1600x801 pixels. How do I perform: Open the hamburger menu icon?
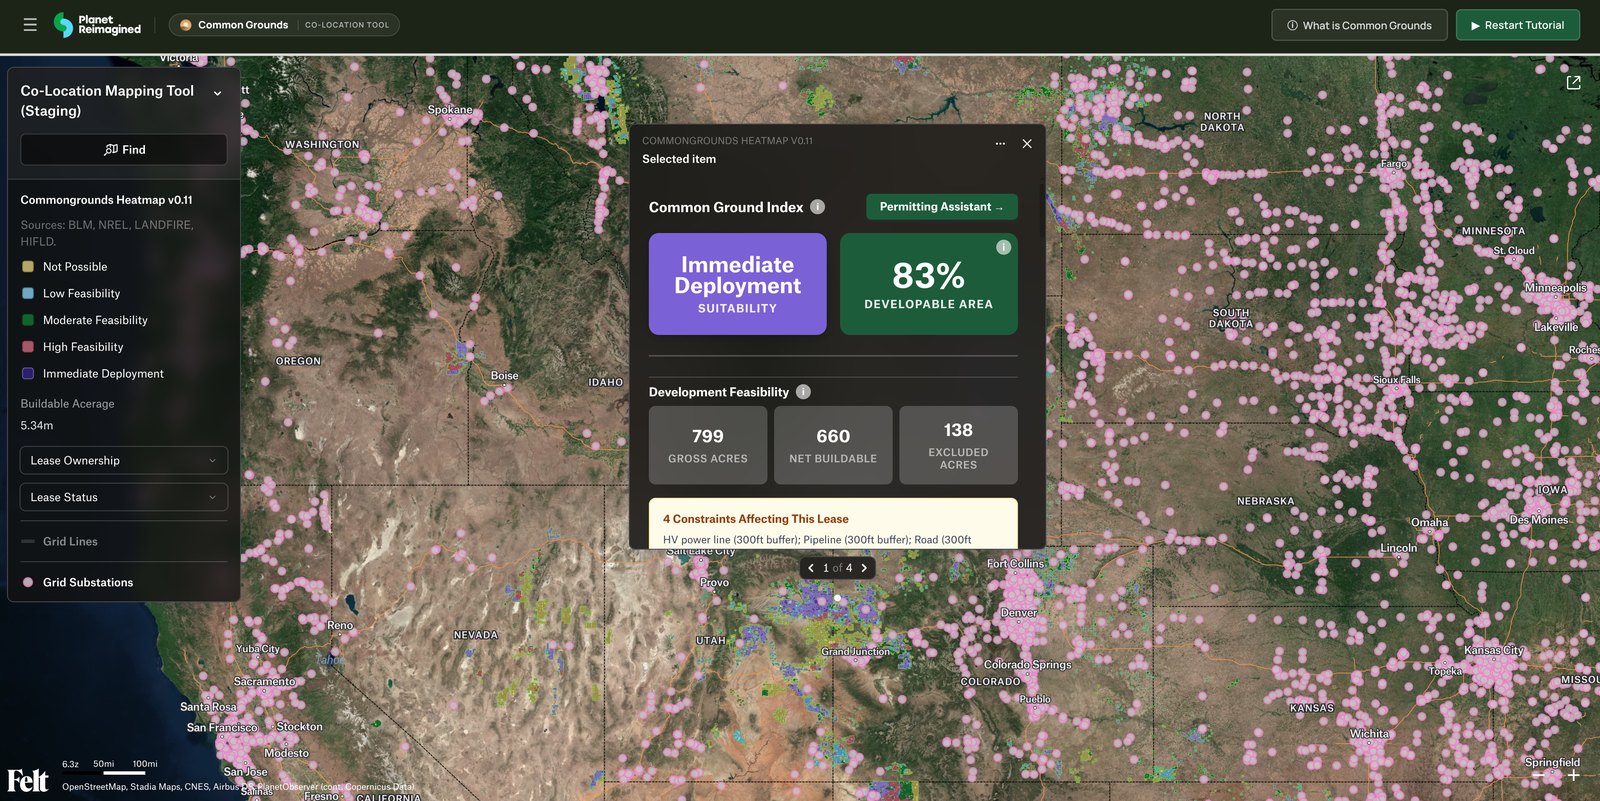[x=30, y=25]
